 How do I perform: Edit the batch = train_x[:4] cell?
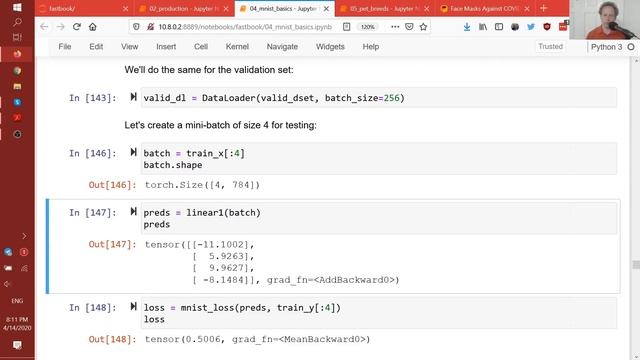(x=379, y=159)
